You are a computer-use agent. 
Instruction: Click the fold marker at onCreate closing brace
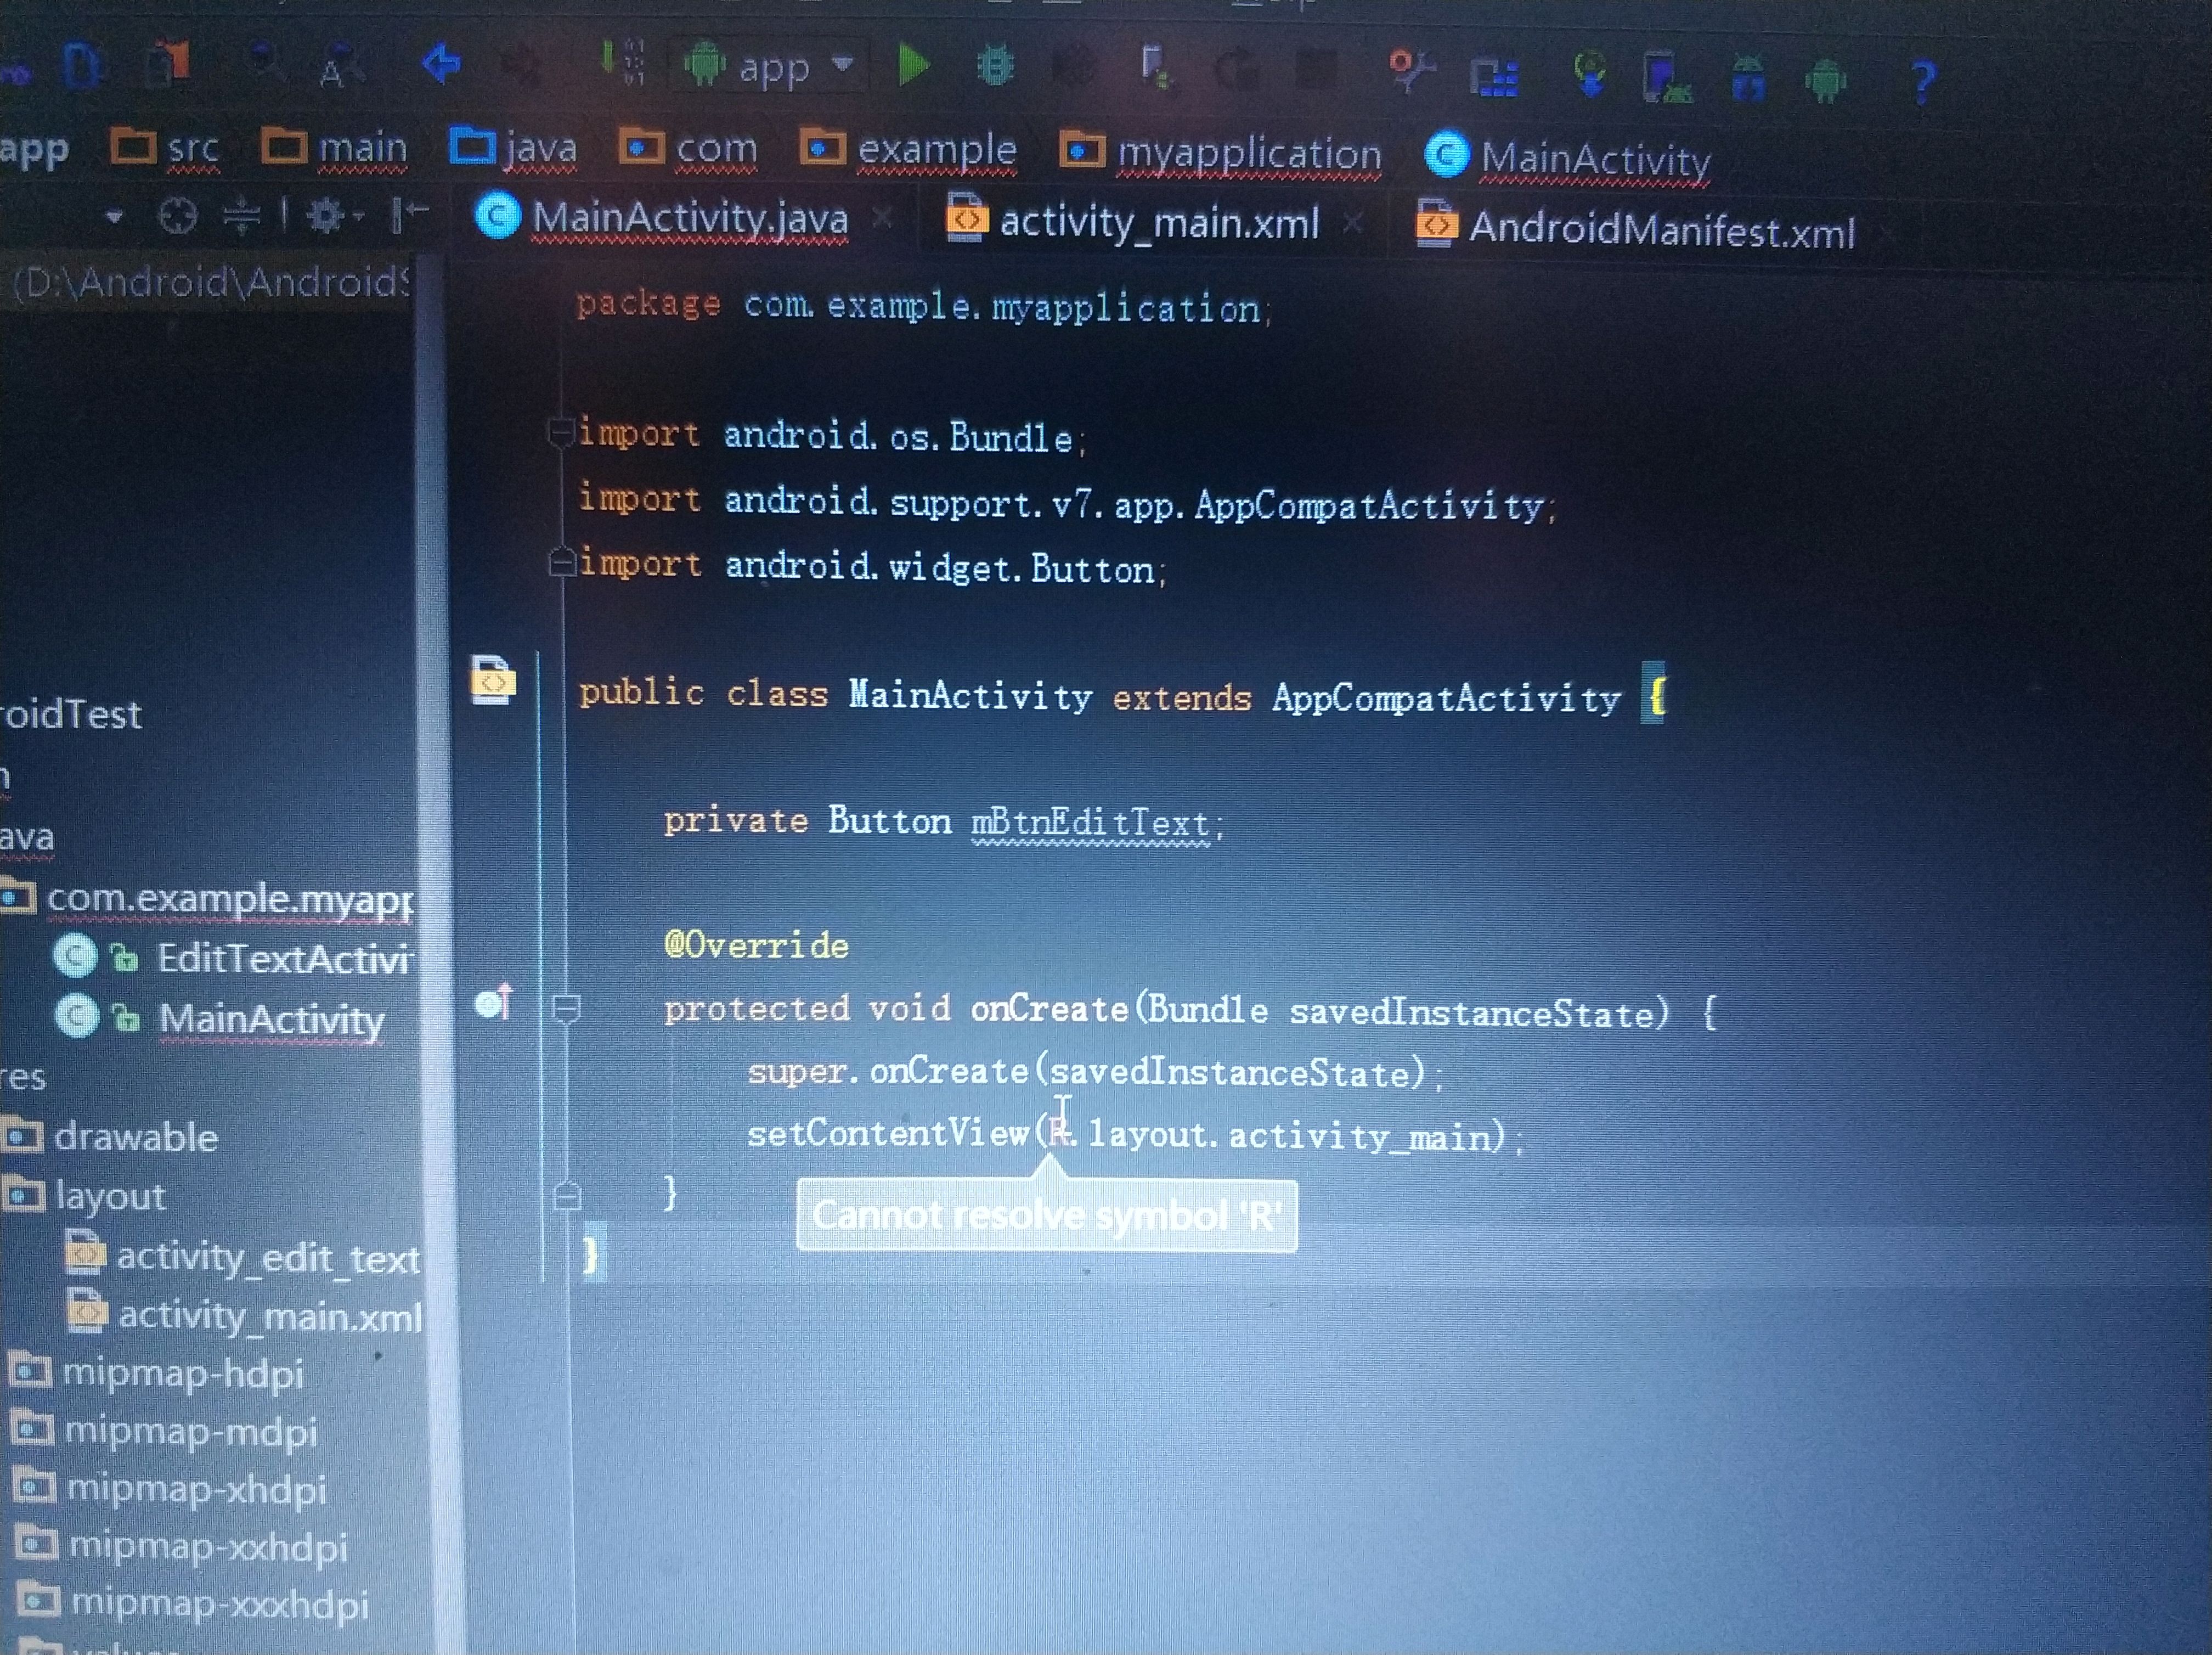(x=567, y=1195)
